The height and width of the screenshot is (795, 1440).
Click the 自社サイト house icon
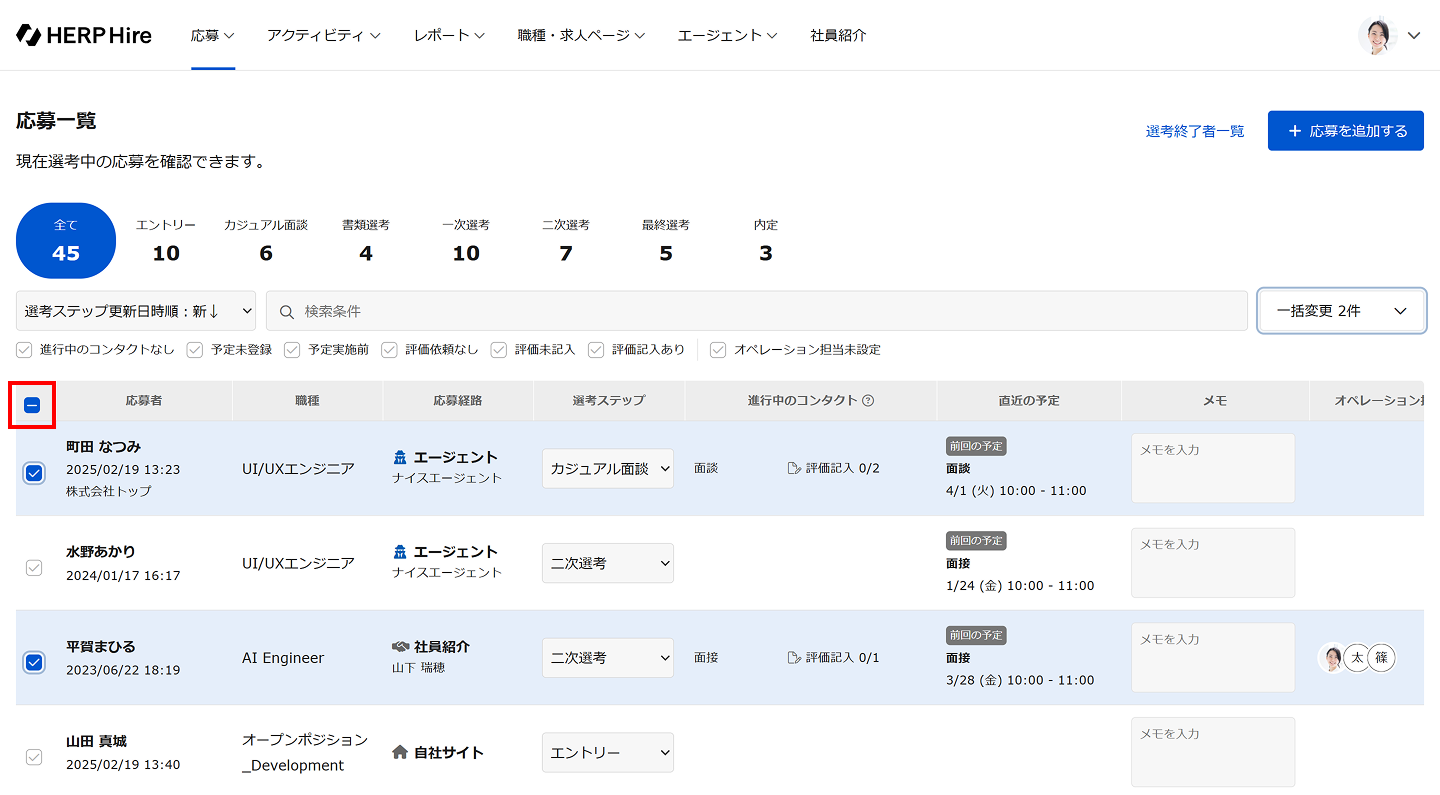[400, 753]
